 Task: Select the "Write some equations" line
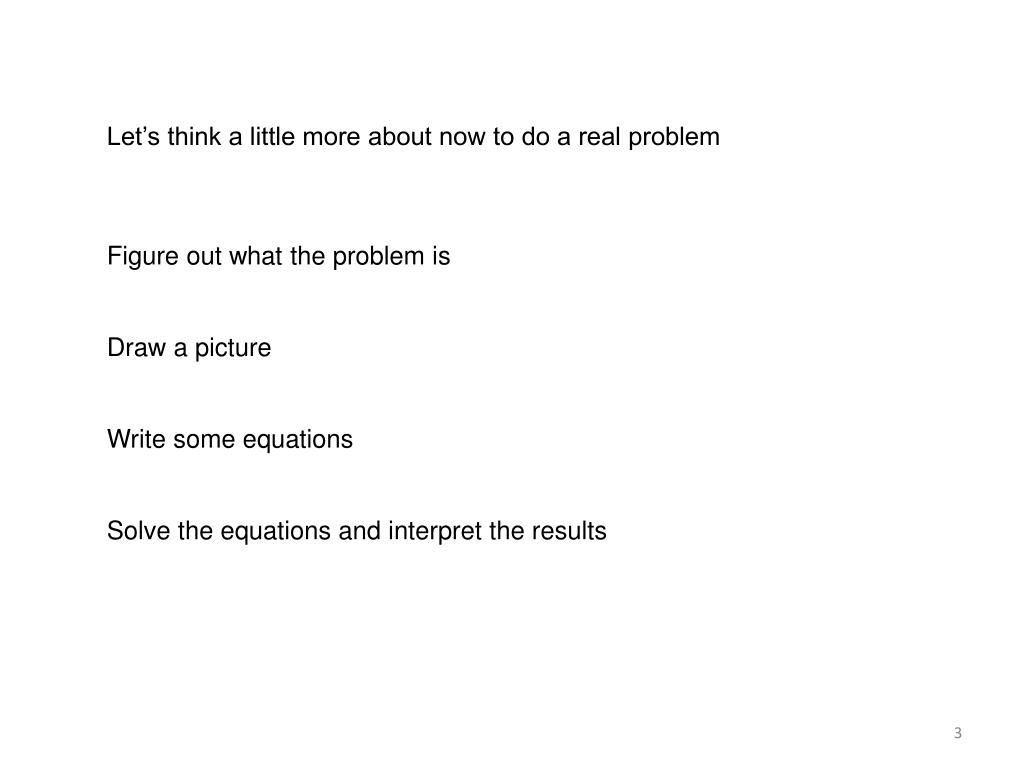click(230, 440)
